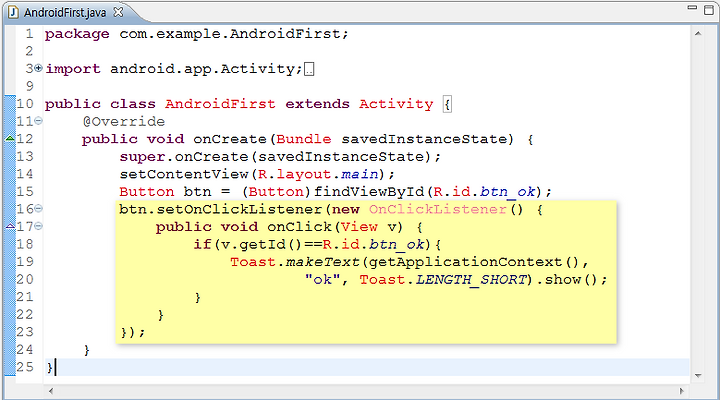Click the '@Override' annotation
The width and height of the screenshot is (720, 400).
click(124, 121)
